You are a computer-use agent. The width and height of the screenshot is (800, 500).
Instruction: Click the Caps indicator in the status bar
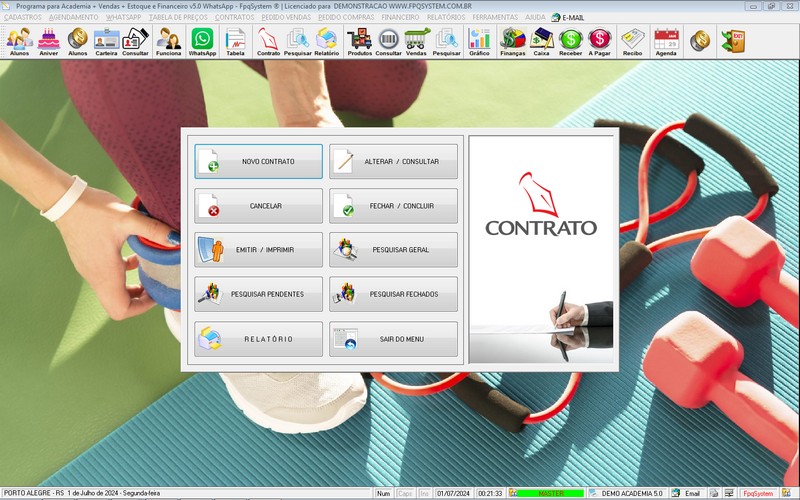tap(405, 493)
